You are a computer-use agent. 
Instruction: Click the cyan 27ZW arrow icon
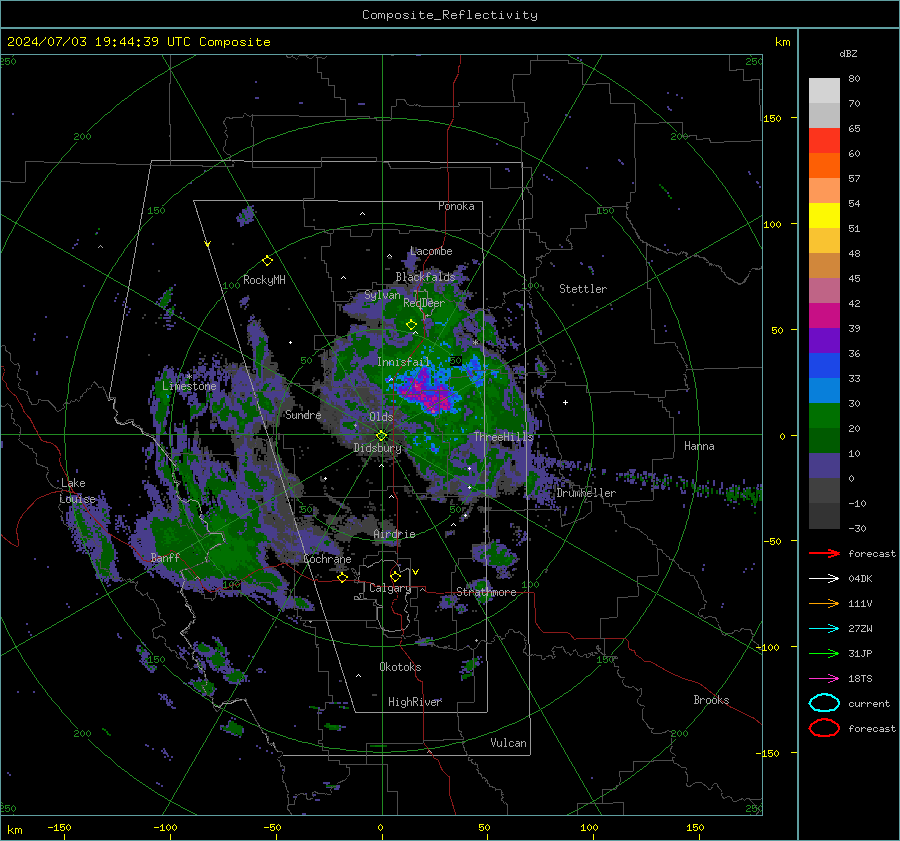click(824, 629)
